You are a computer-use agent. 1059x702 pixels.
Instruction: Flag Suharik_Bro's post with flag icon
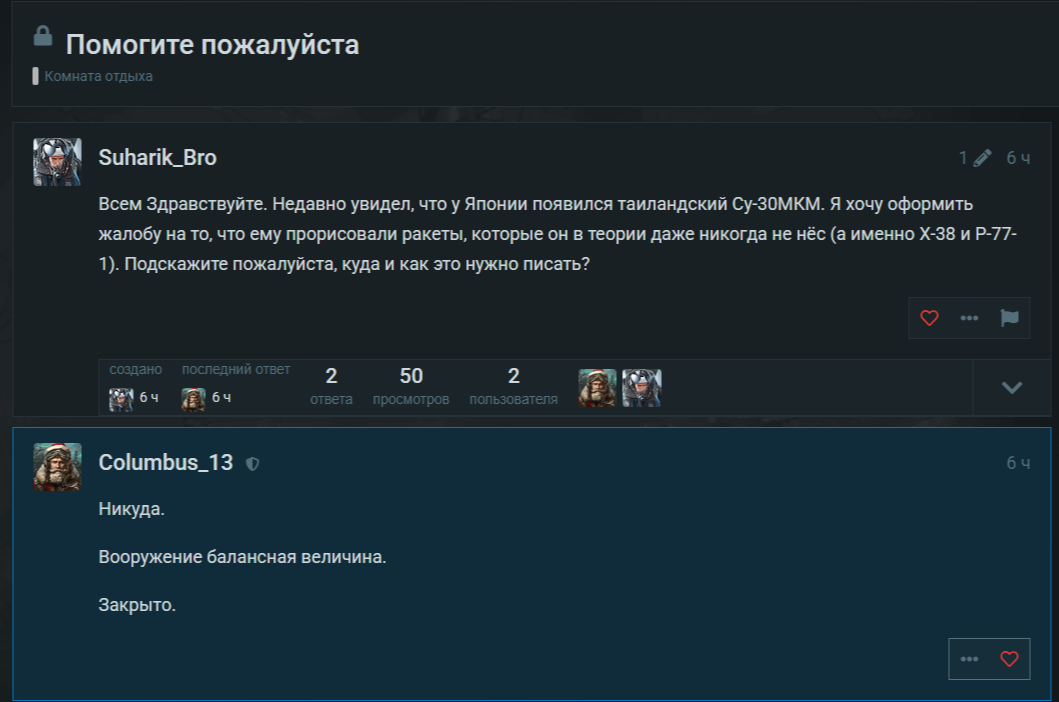pyautogui.click(x=1009, y=318)
